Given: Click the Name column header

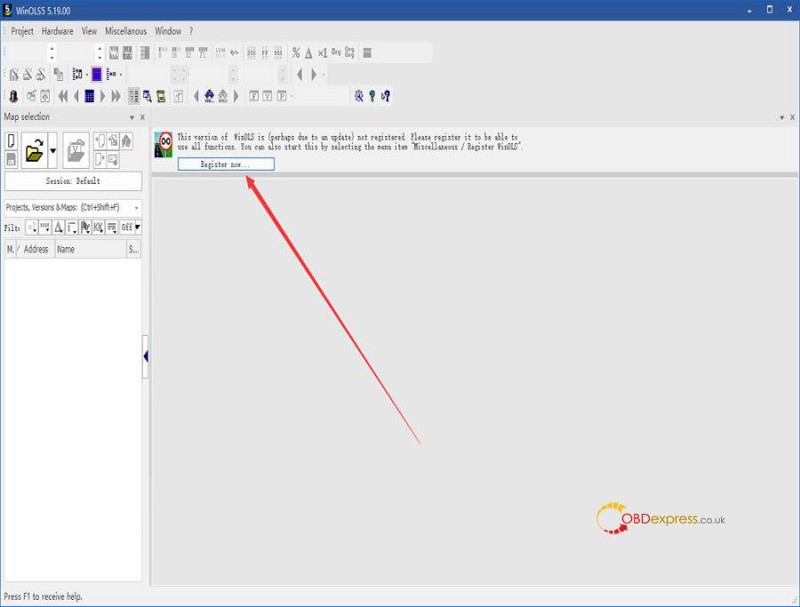Looking at the screenshot, I should (90, 249).
